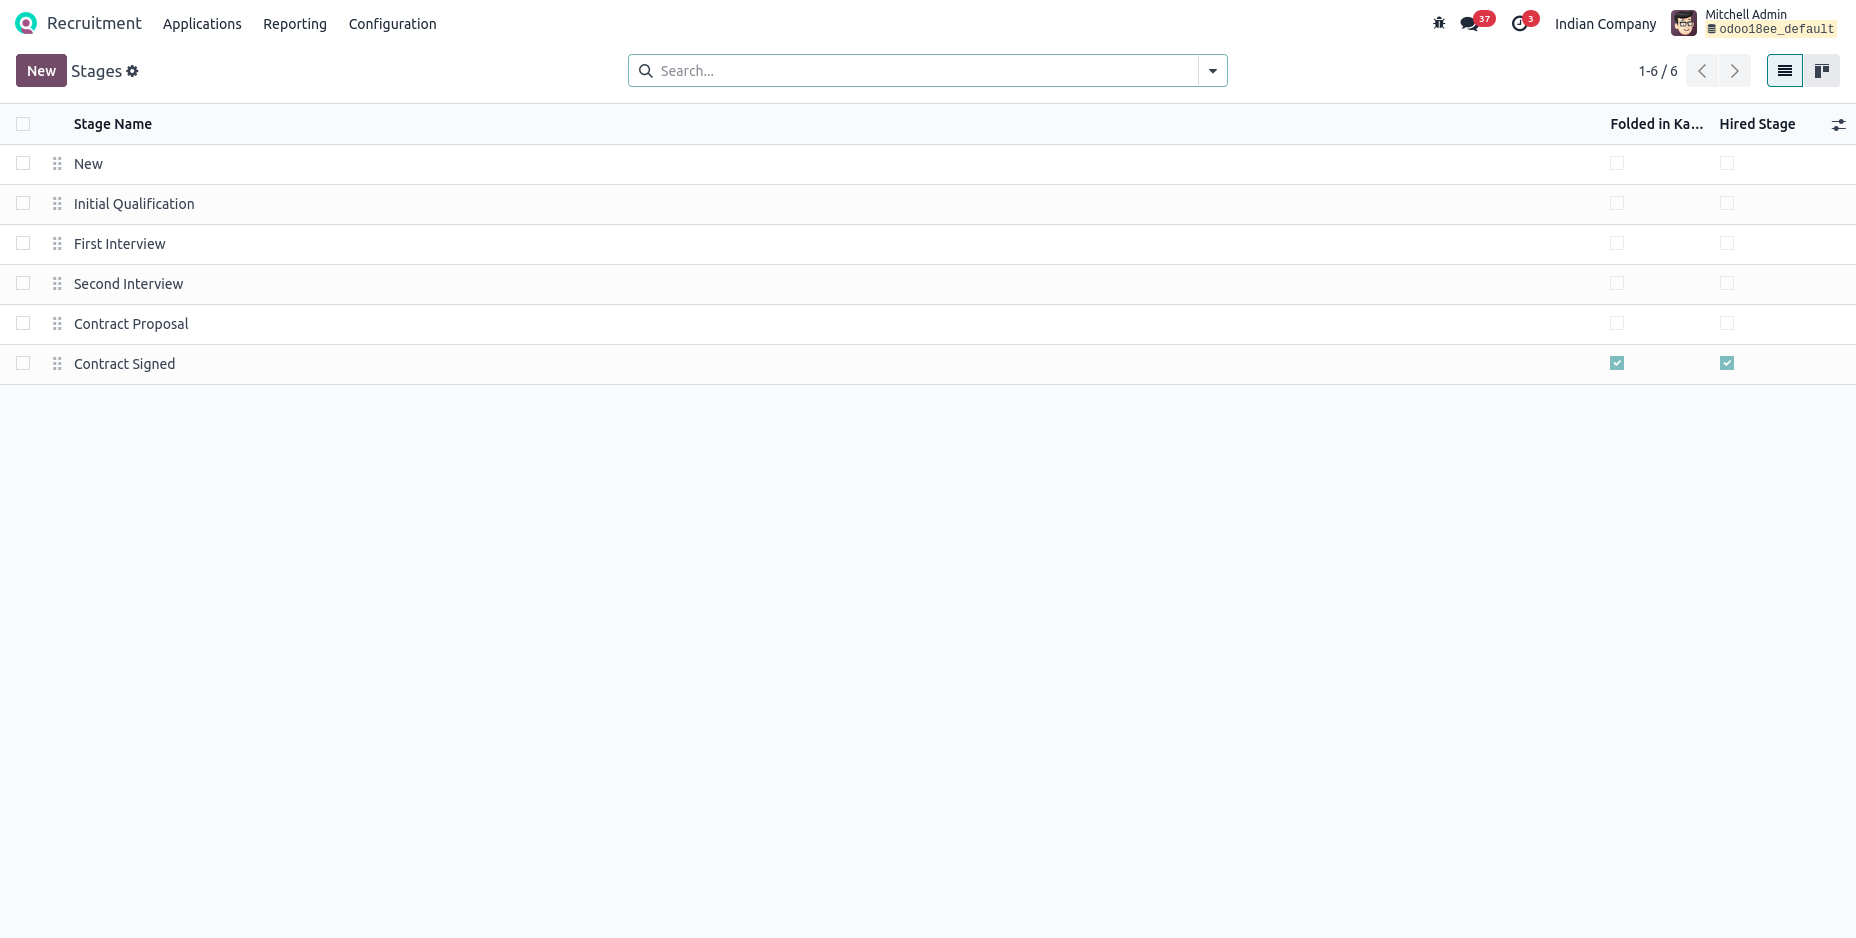Switch to list view
This screenshot has height=938, width=1856.
1785,71
